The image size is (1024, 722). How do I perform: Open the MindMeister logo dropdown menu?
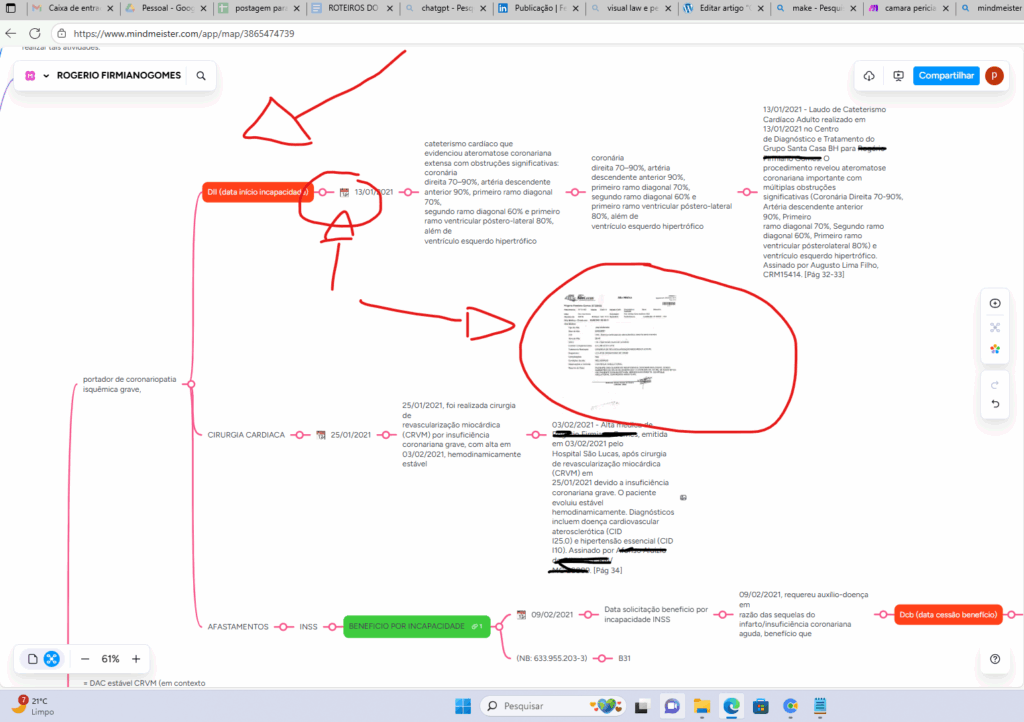(37, 76)
